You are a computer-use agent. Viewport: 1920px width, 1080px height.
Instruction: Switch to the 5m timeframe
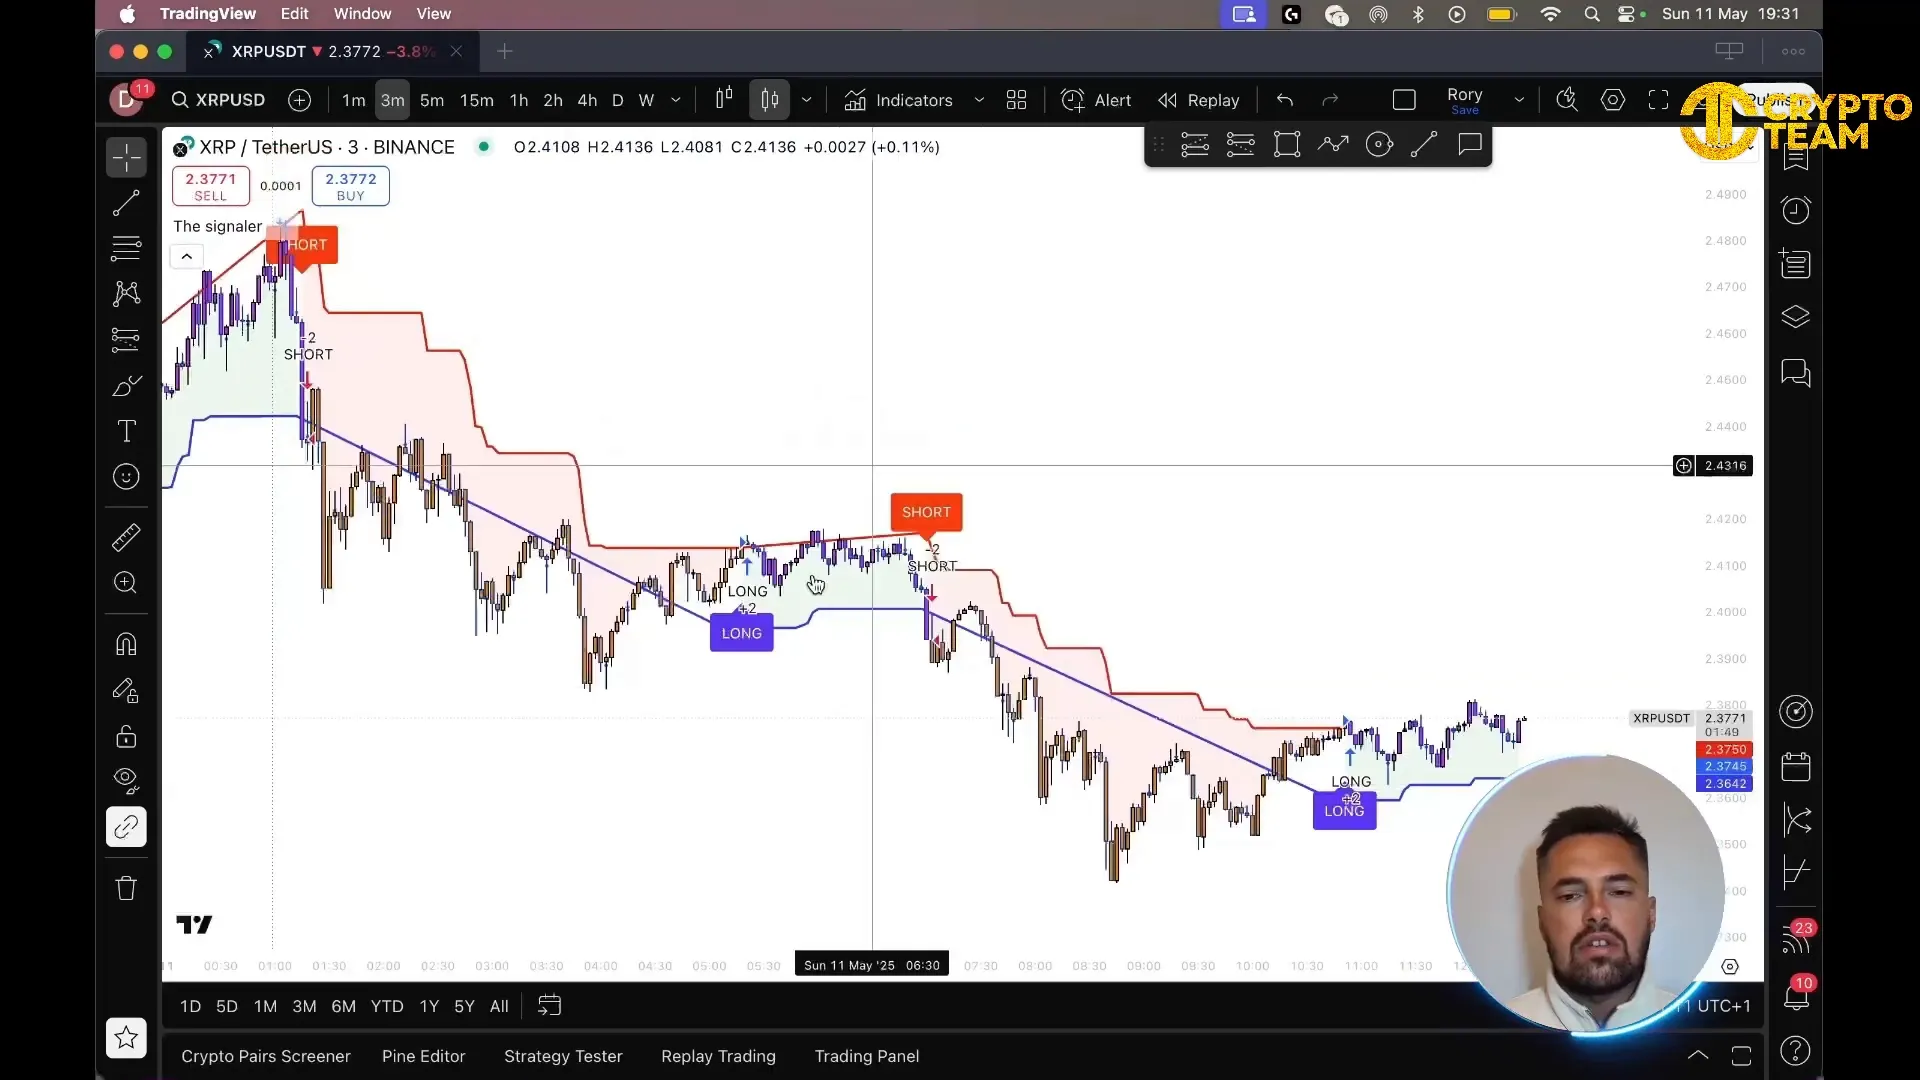coord(432,100)
